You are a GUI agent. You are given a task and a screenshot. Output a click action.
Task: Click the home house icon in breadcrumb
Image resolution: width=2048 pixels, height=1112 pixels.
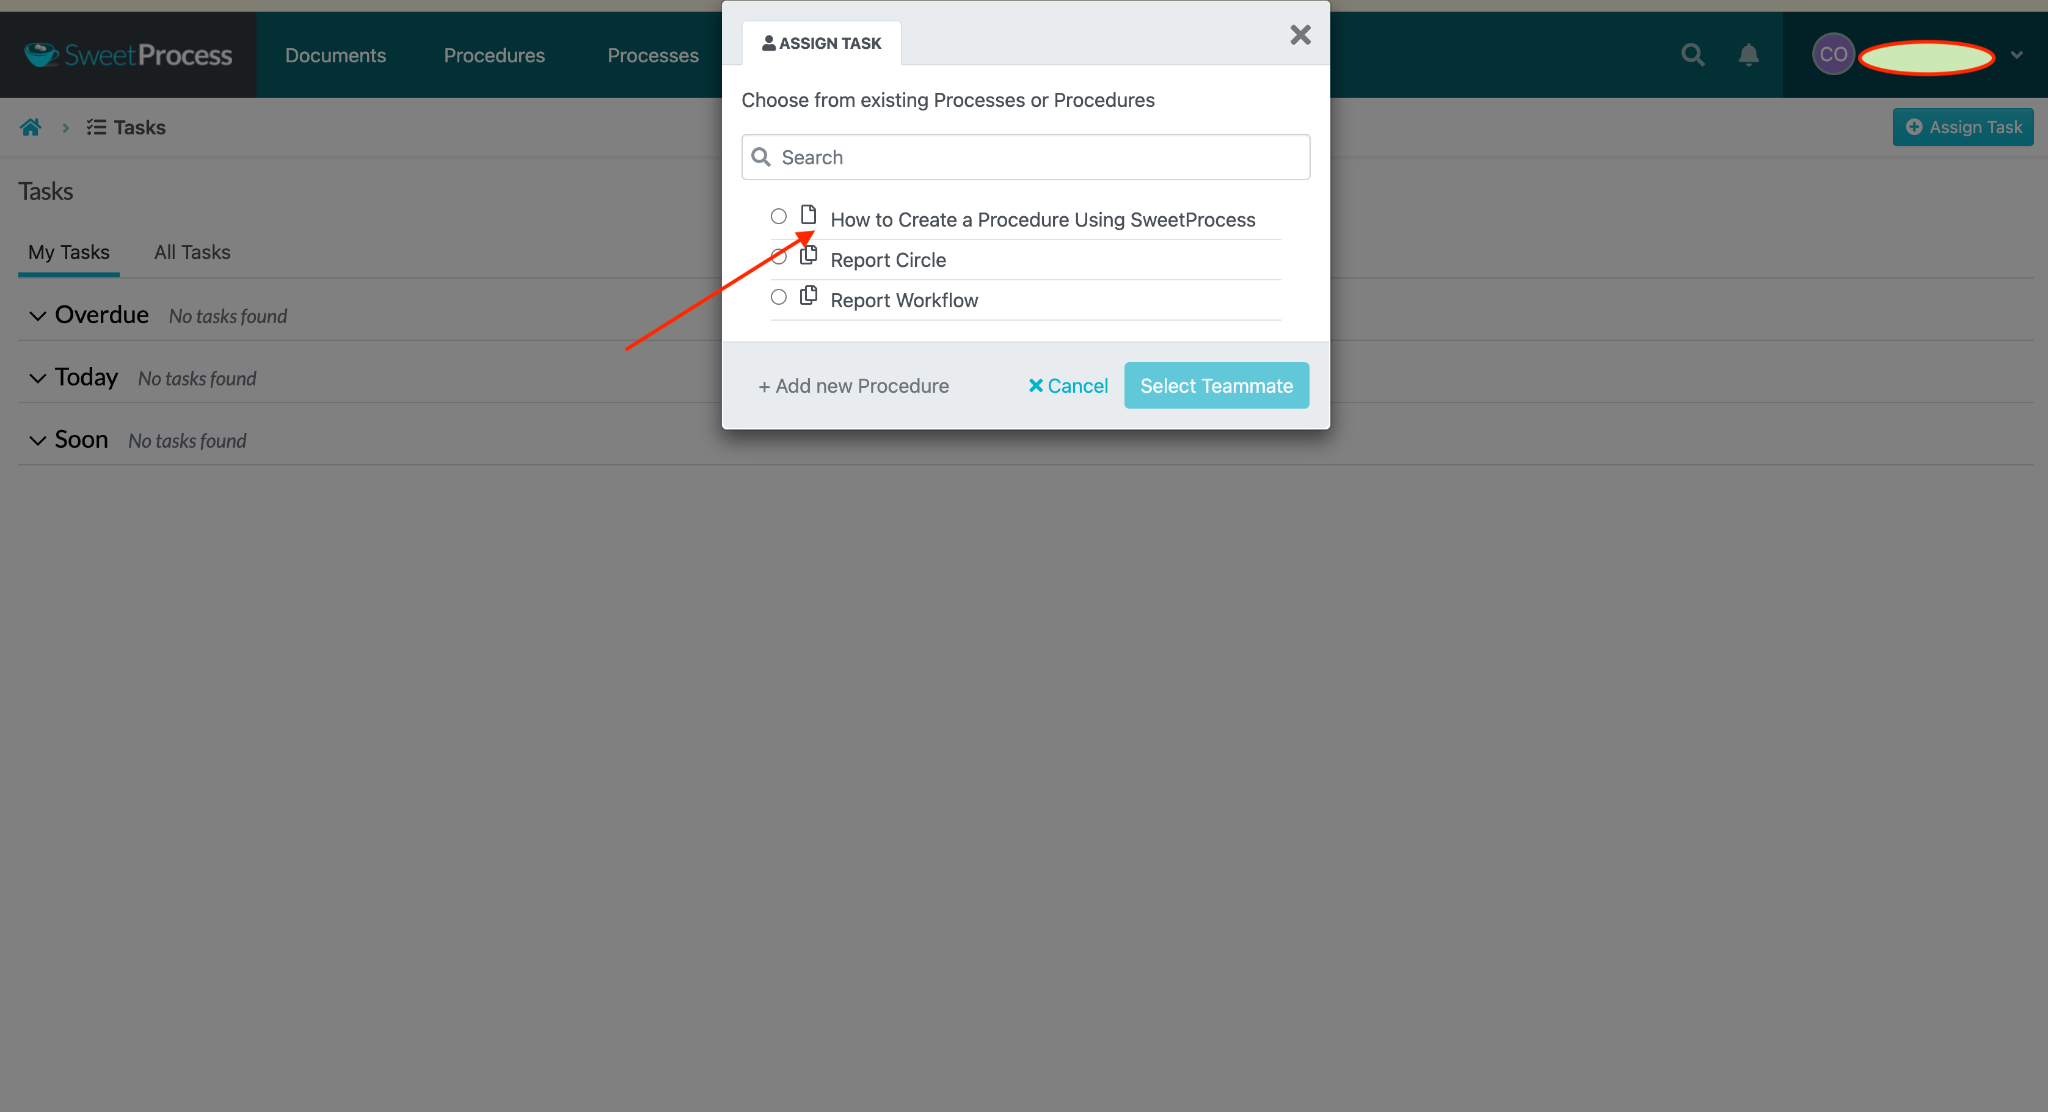tap(30, 127)
